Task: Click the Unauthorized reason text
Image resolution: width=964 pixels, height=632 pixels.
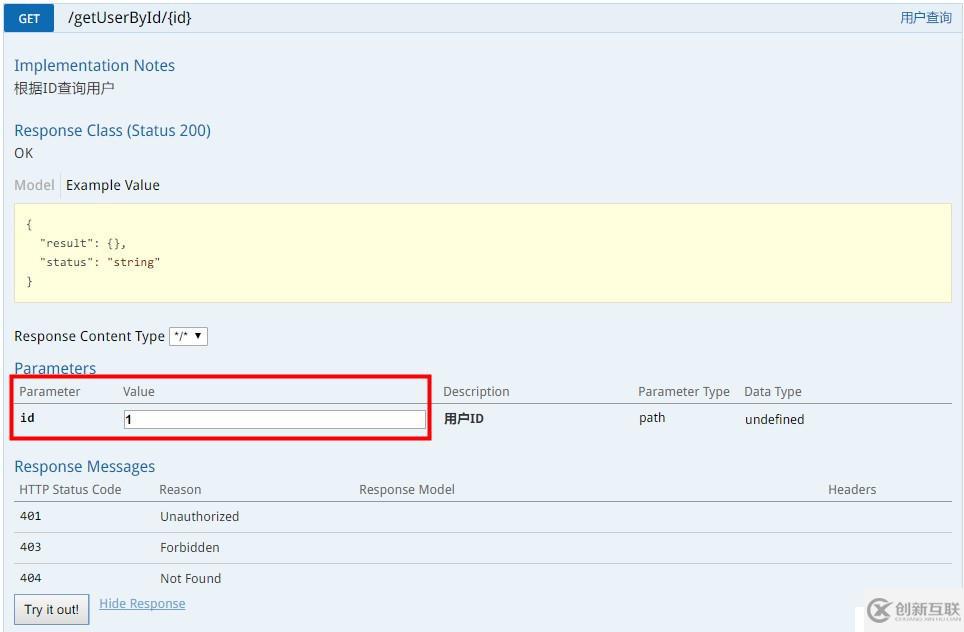Action: pyautogui.click(x=199, y=516)
